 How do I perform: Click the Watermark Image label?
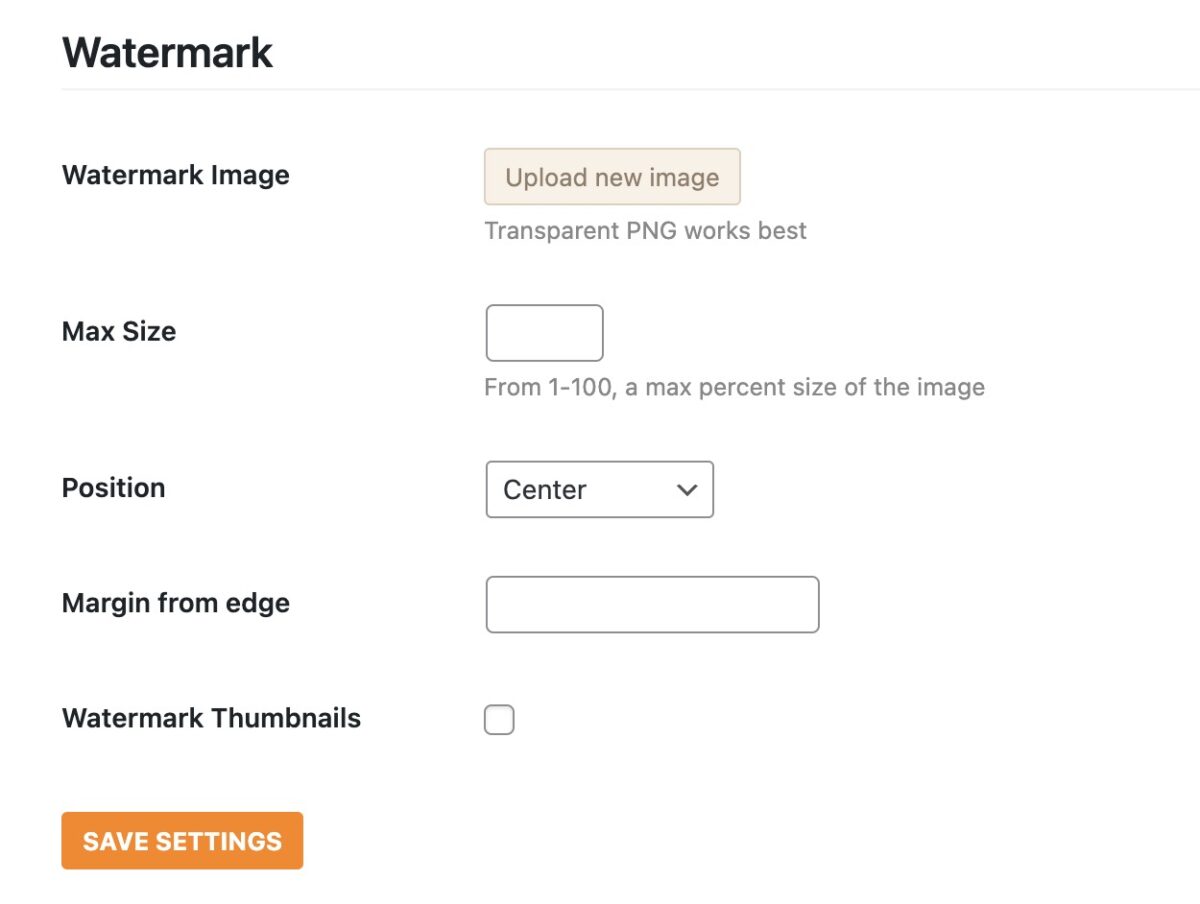click(175, 175)
